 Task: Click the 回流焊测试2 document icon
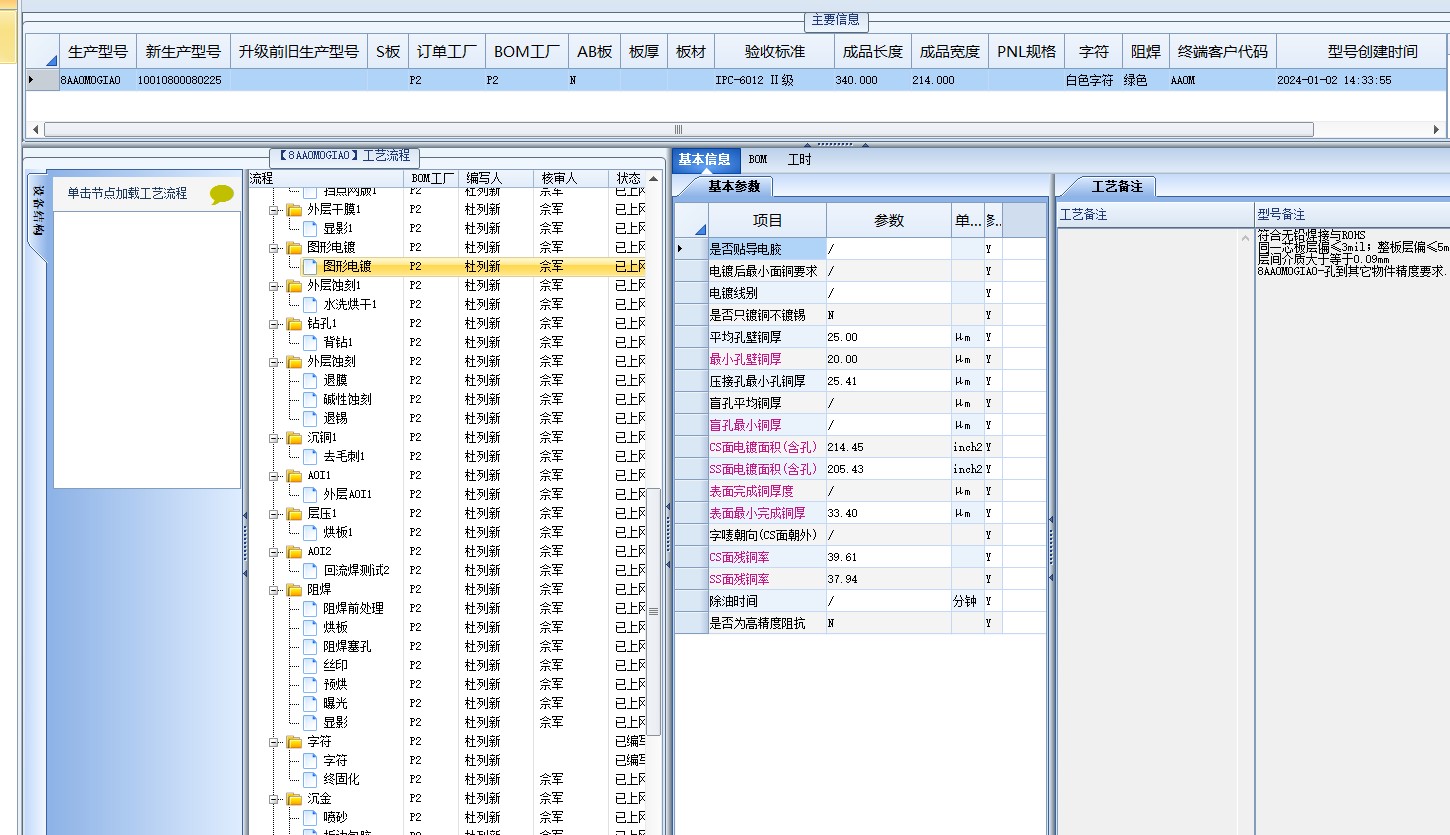tap(310, 571)
